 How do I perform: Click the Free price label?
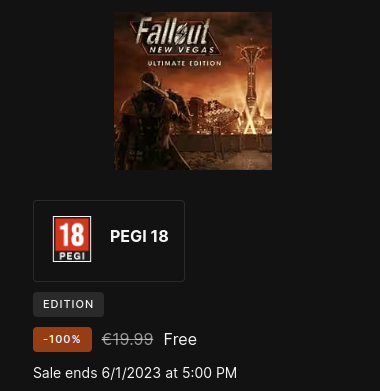180,339
